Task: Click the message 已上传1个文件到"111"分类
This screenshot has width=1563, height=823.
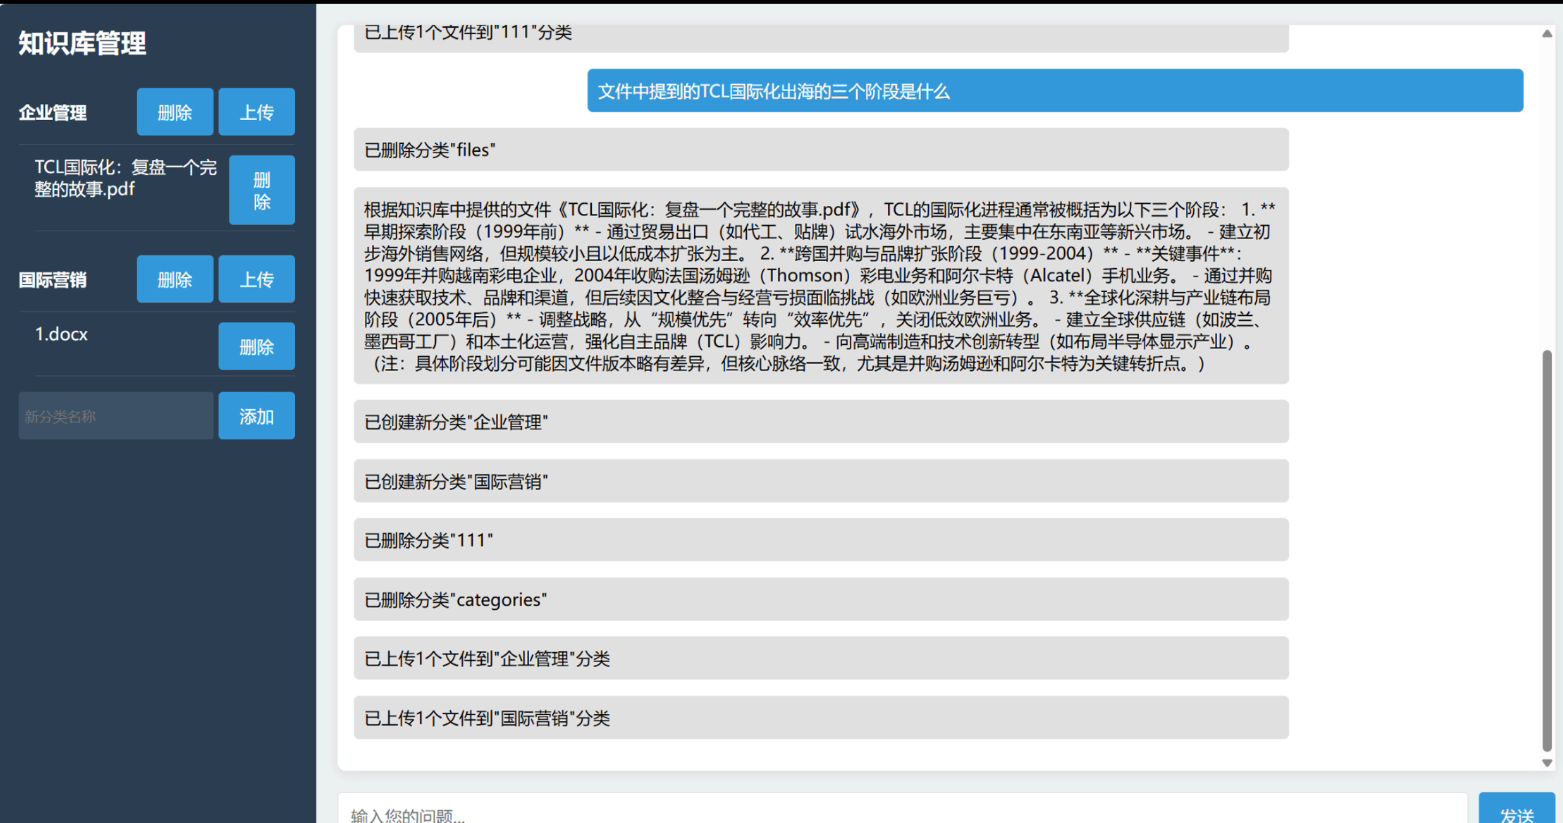Action: pyautogui.click(x=821, y=38)
